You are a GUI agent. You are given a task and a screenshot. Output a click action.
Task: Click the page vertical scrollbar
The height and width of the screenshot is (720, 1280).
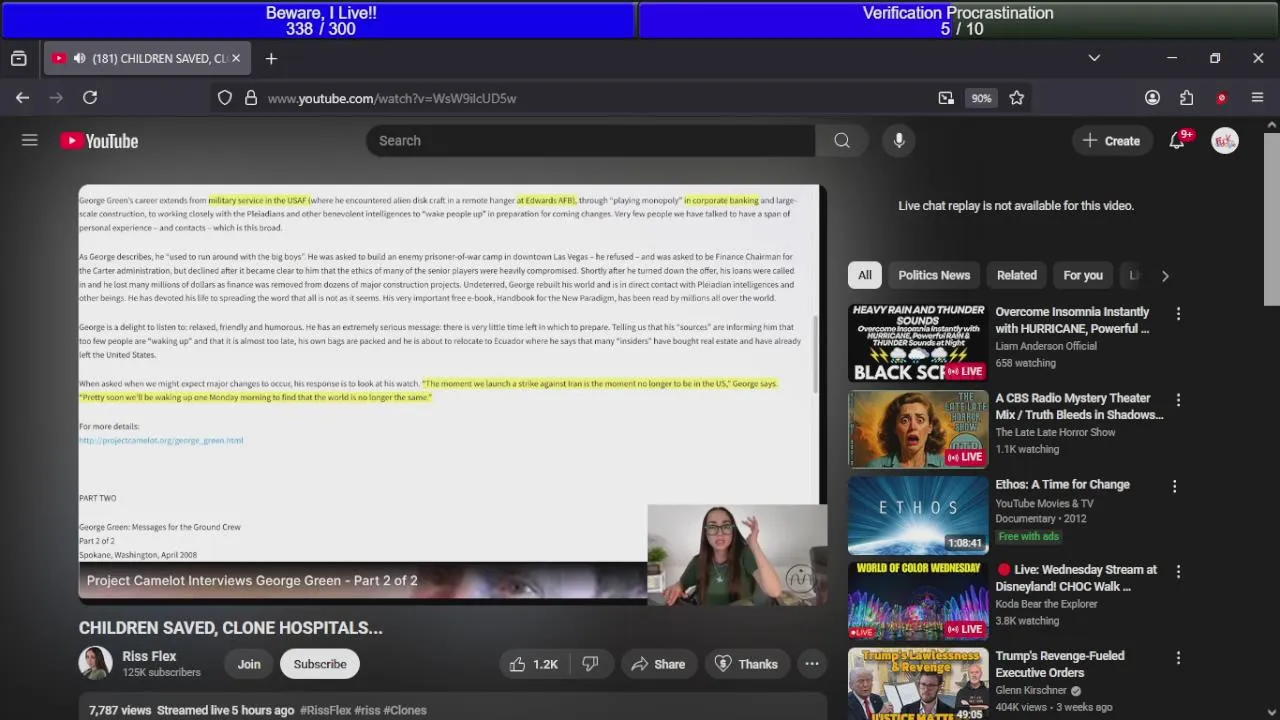1272,220
